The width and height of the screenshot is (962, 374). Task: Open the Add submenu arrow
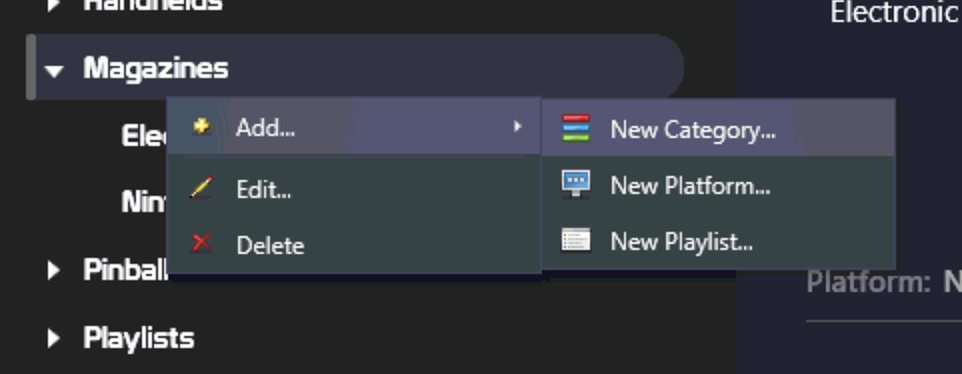coord(517,126)
